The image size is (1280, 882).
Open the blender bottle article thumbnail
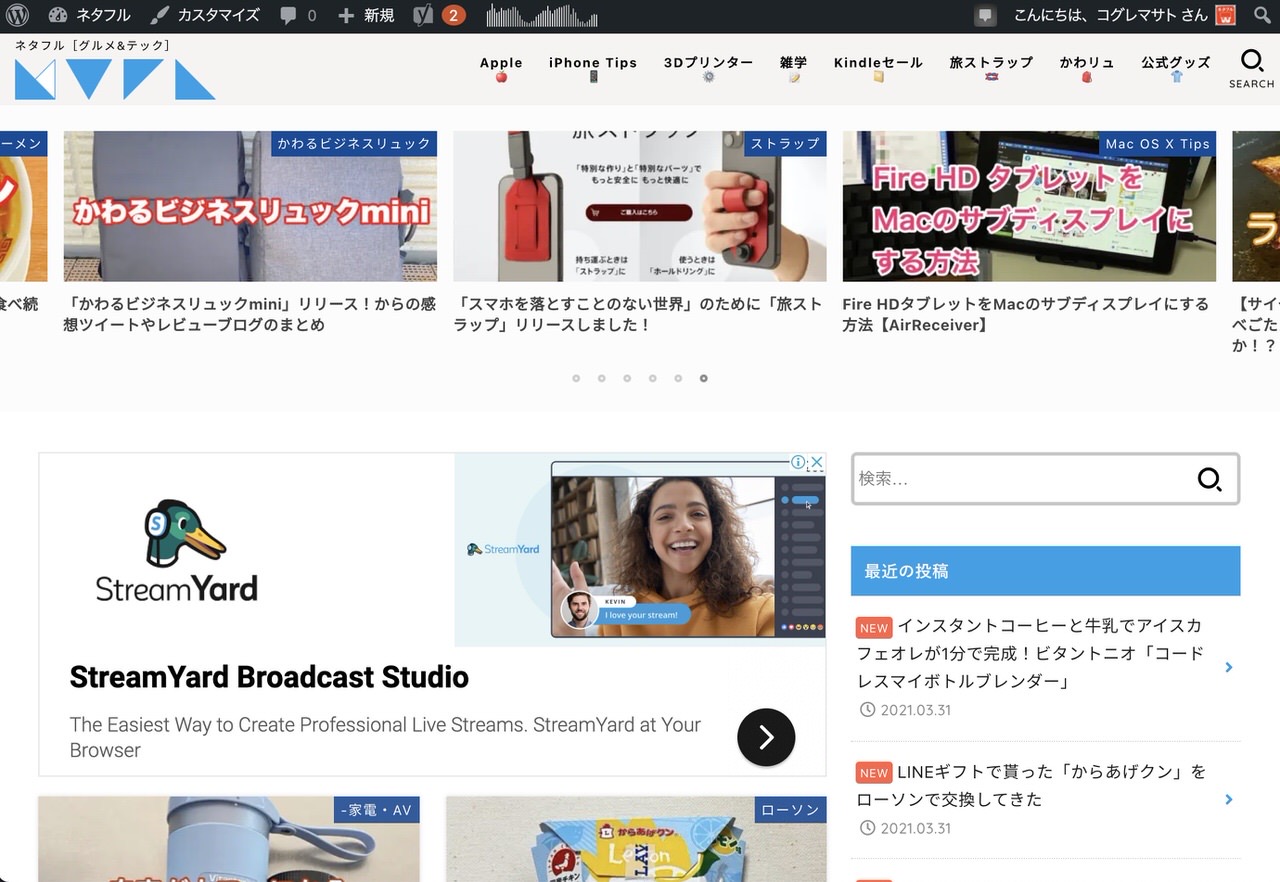pos(229,839)
